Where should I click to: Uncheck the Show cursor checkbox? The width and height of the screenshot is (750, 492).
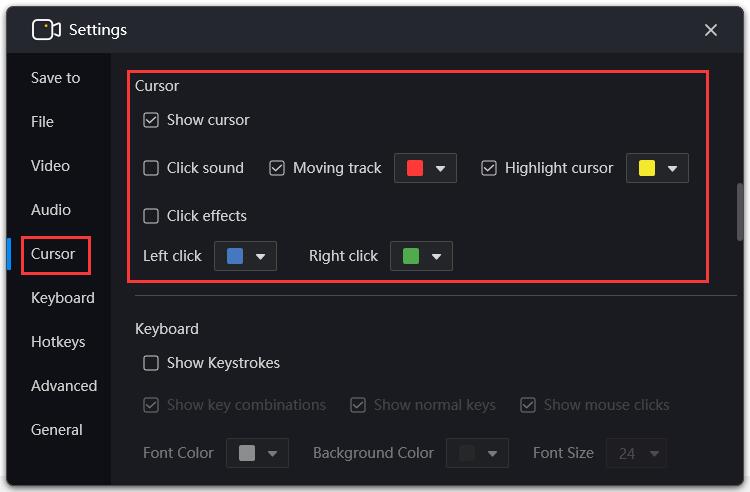(151, 120)
